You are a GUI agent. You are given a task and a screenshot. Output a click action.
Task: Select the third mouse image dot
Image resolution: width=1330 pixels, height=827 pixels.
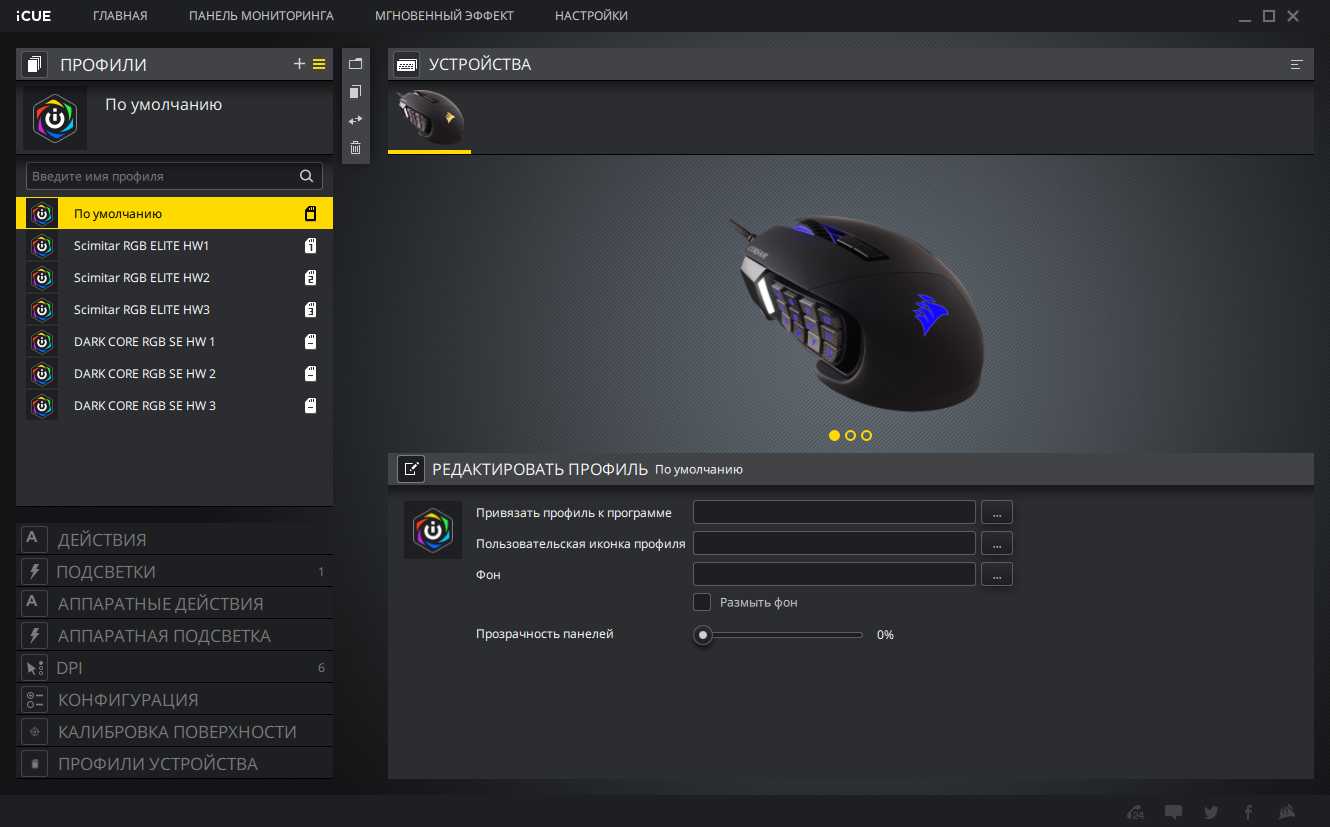[x=866, y=435]
